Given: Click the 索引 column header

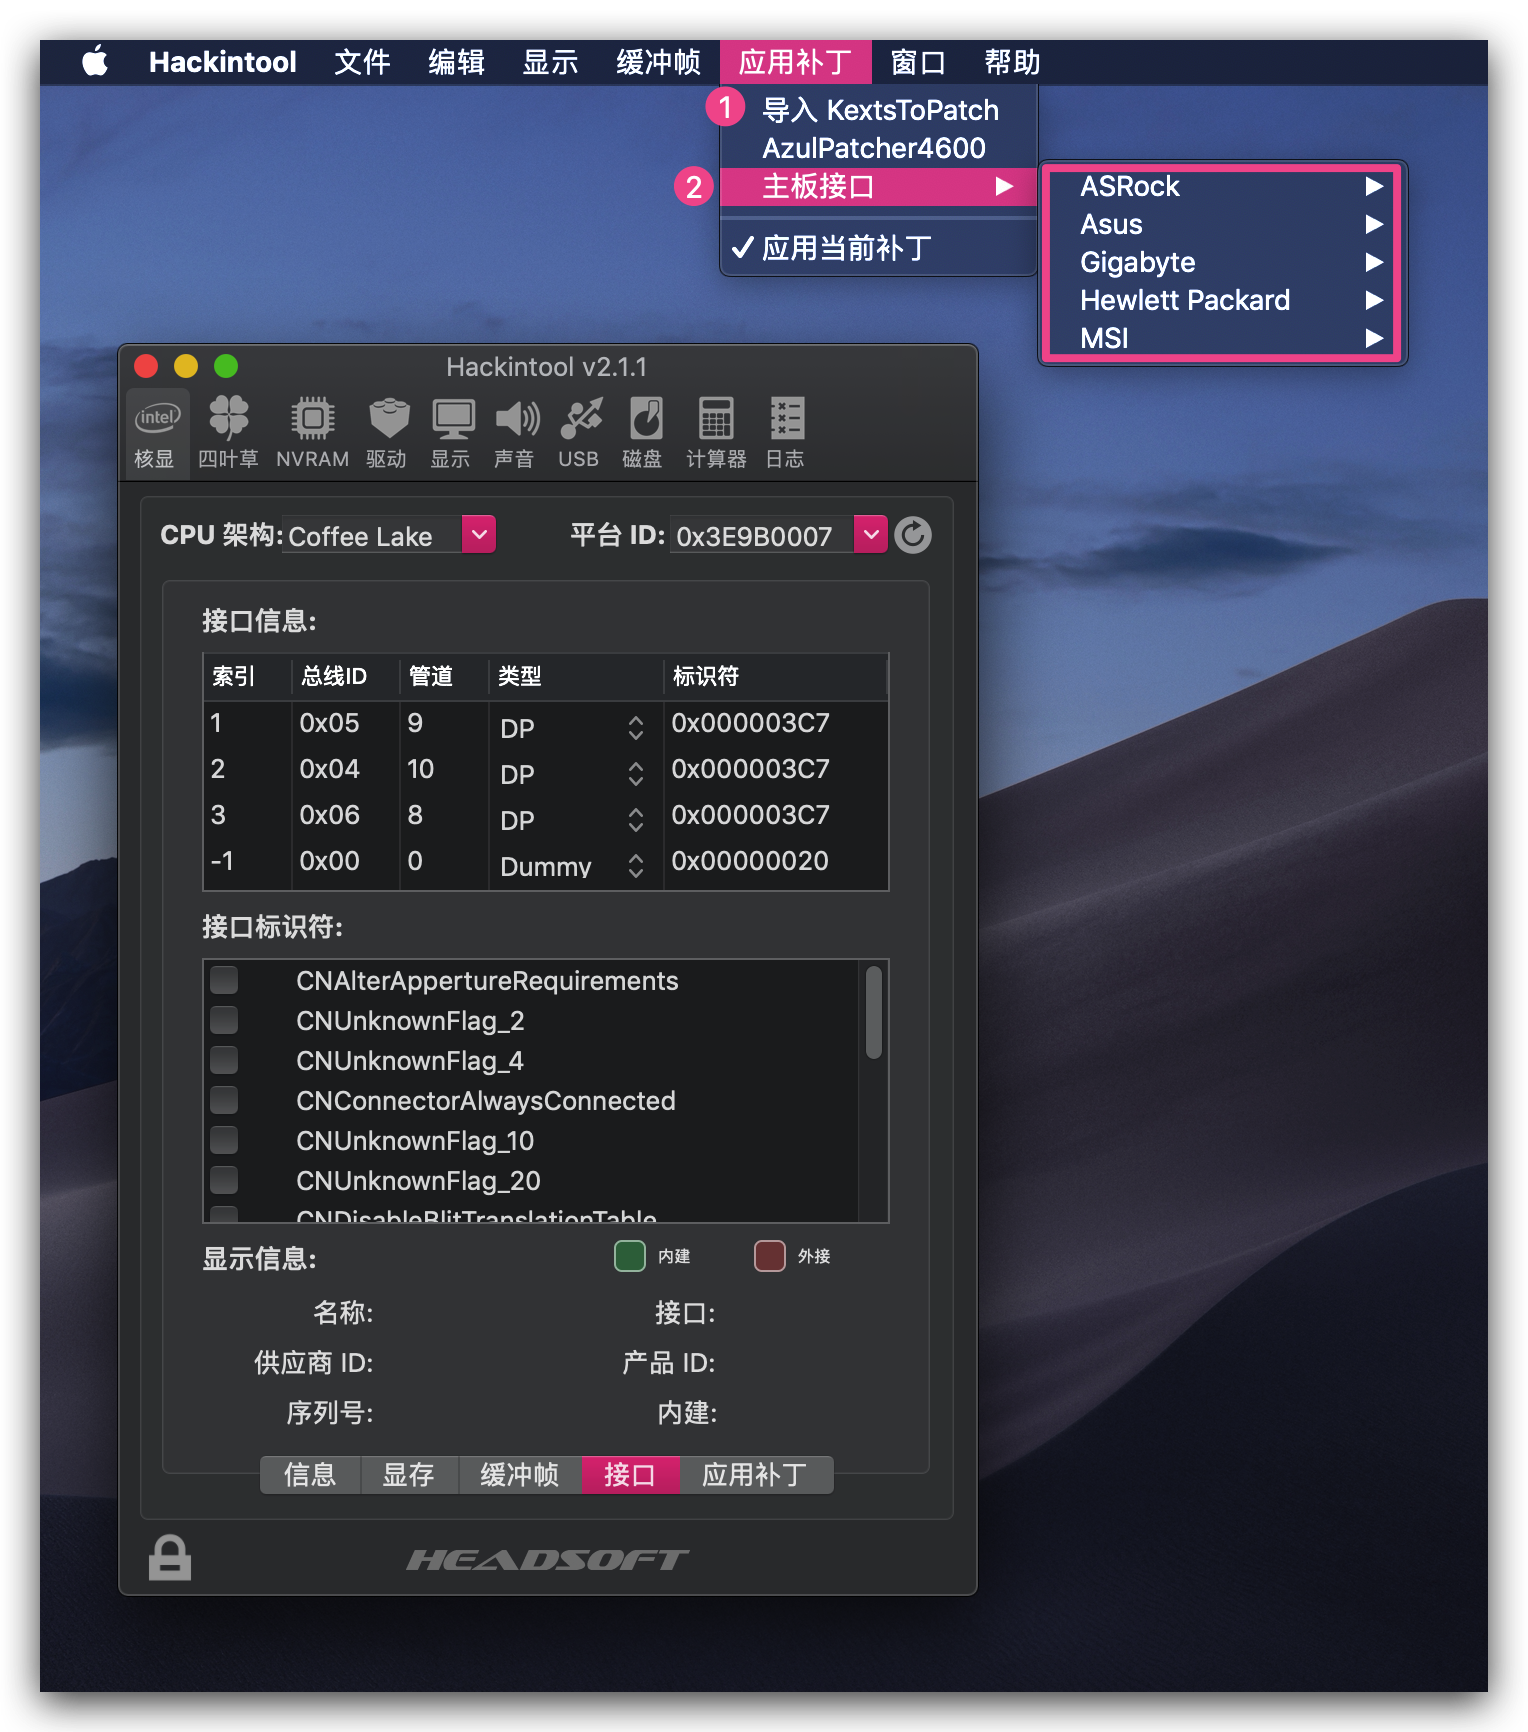Looking at the screenshot, I should click(x=248, y=676).
